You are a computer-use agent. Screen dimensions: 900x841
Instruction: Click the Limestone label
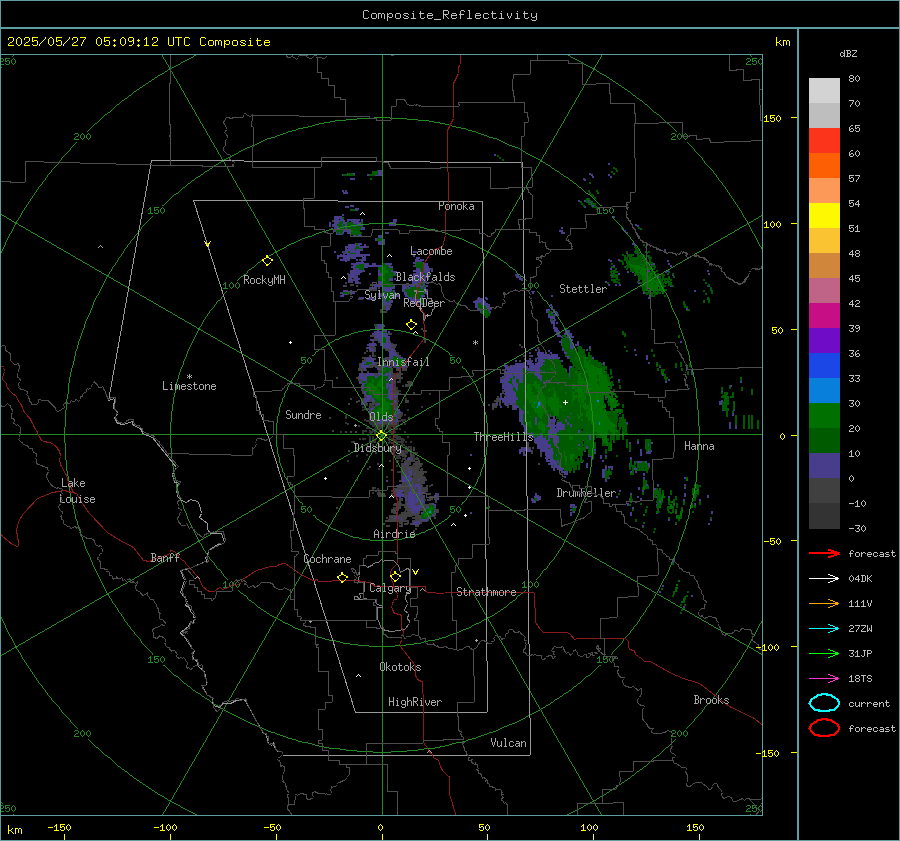pos(189,386)
